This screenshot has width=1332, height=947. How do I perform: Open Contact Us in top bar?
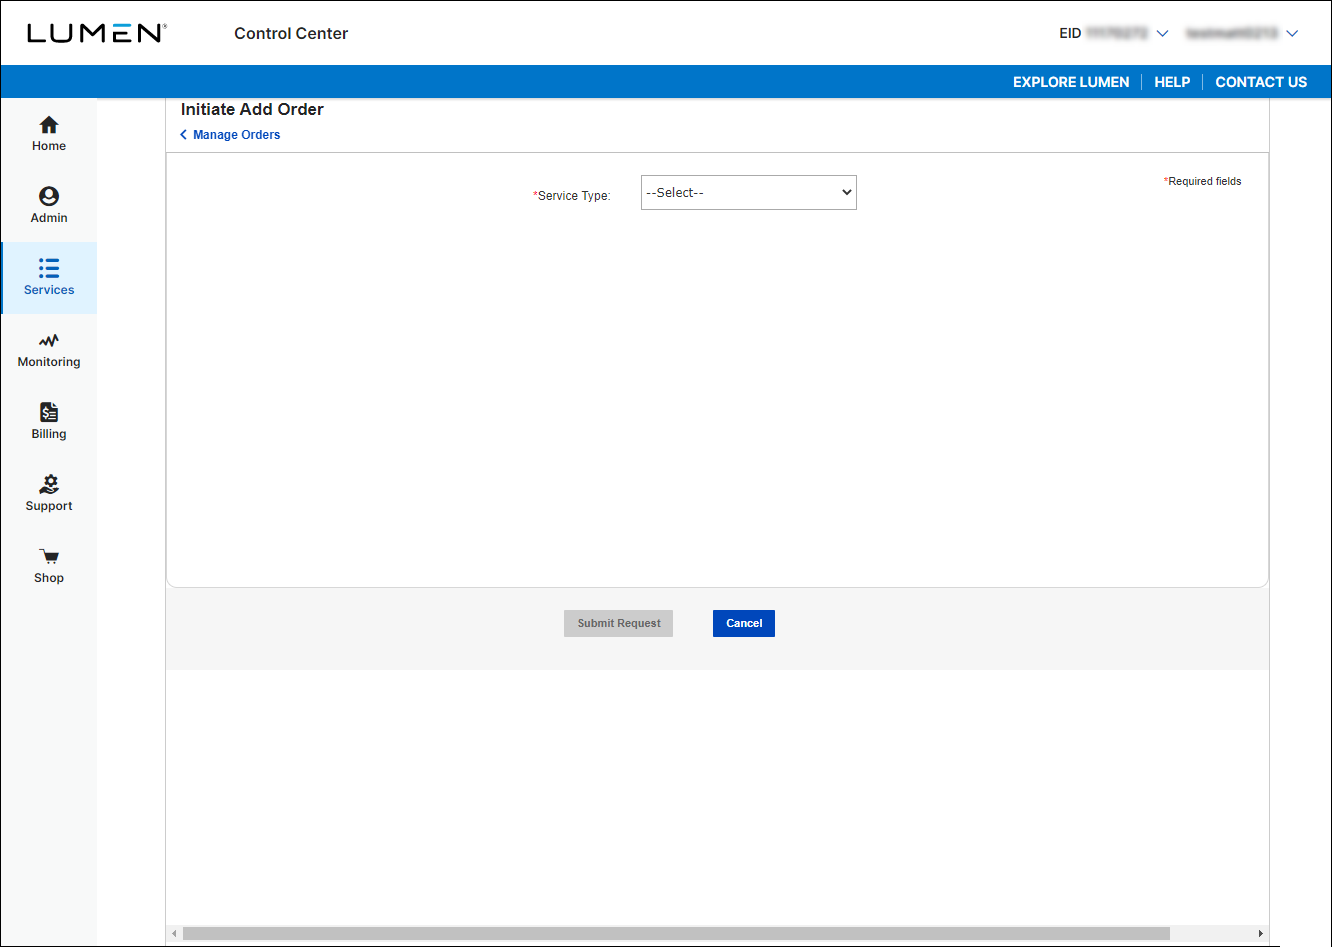1261,82
